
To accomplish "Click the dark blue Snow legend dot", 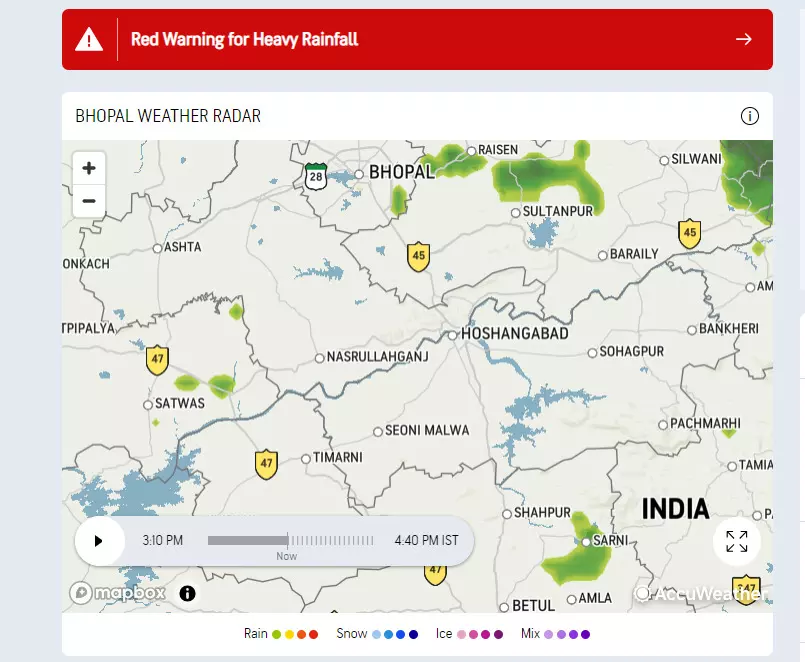I will [413, 634].
